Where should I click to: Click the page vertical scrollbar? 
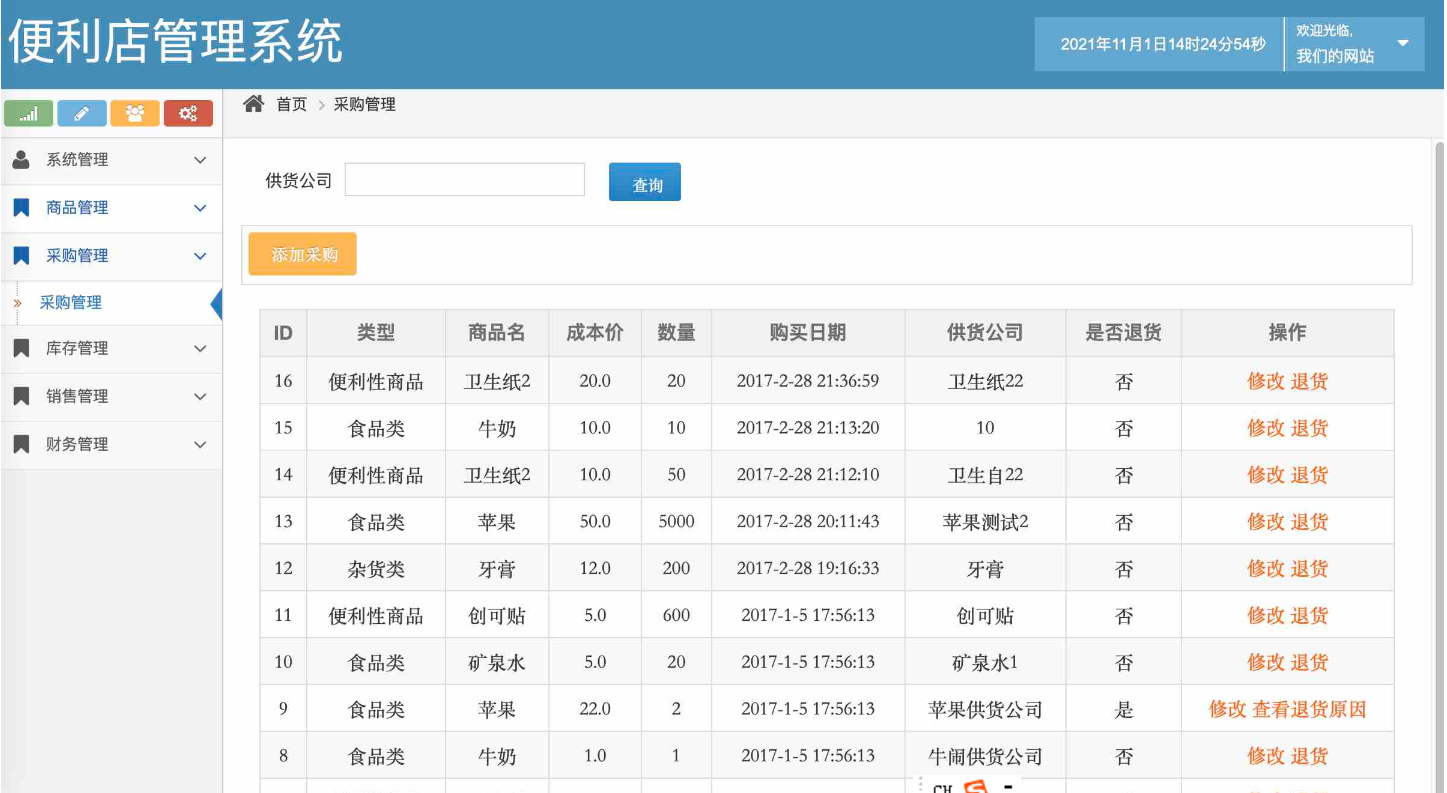[x=1440, y=465]
